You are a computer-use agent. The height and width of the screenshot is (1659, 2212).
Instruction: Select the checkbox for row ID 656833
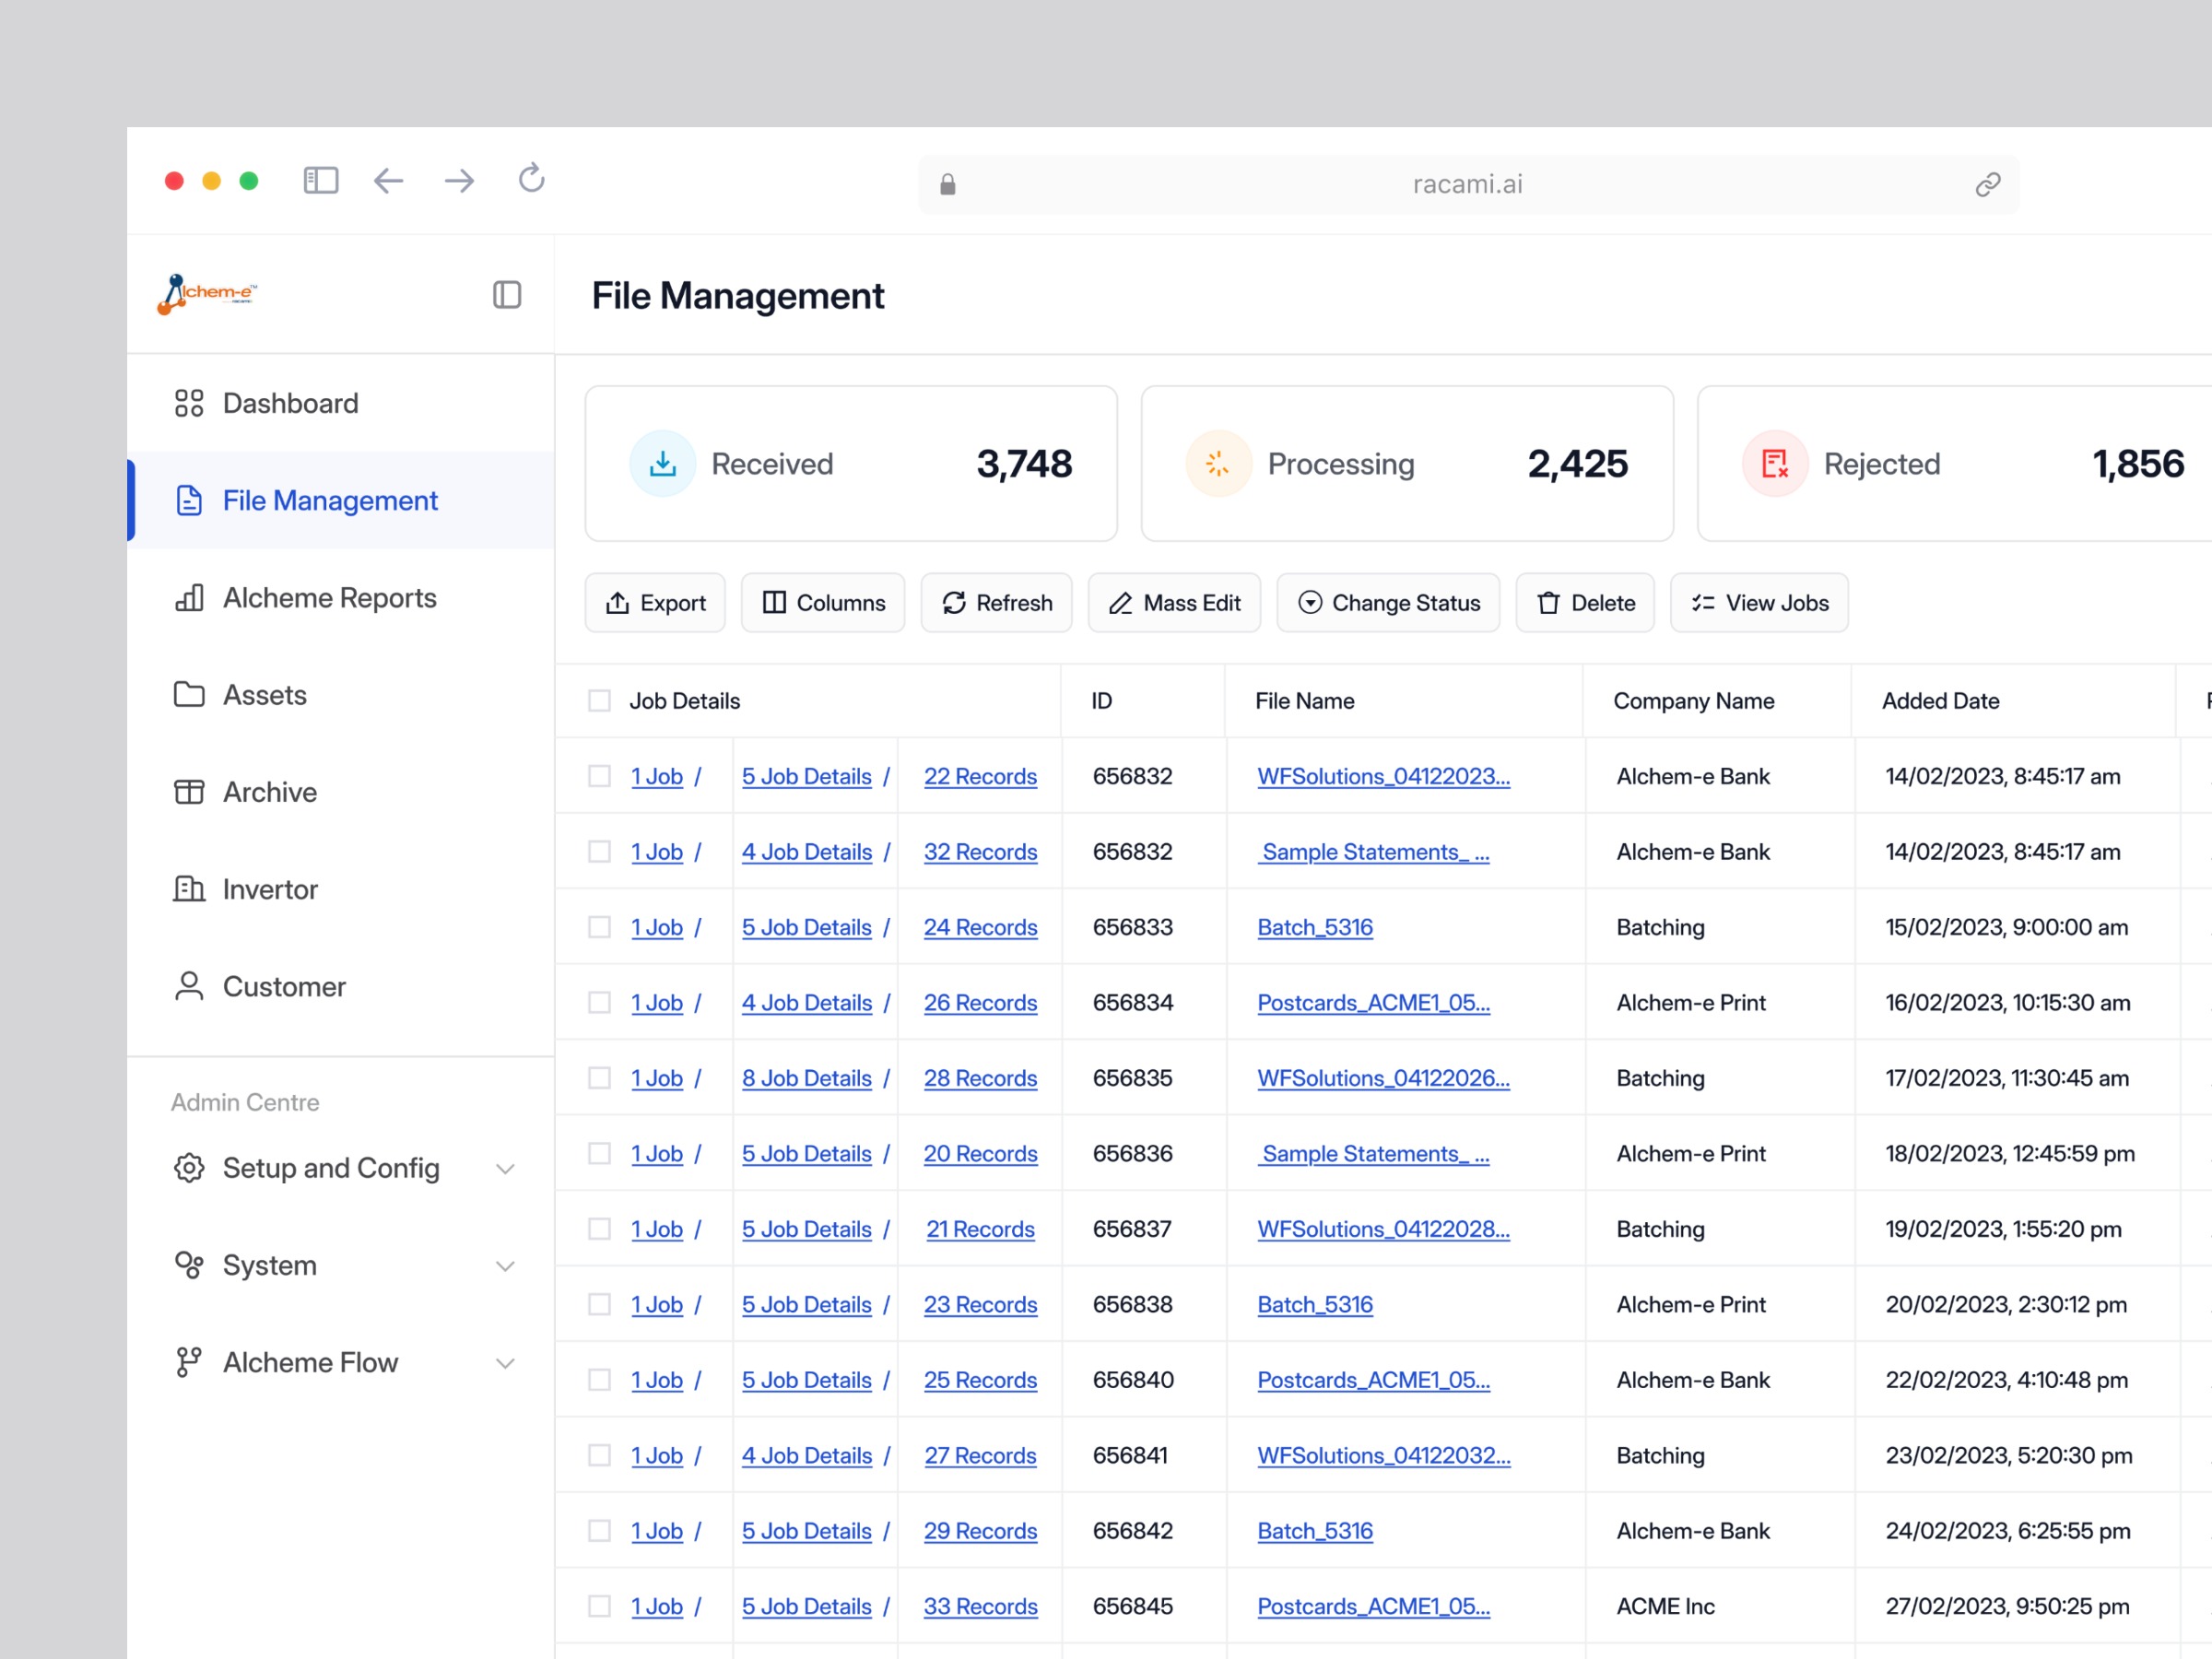pos(599,927)
